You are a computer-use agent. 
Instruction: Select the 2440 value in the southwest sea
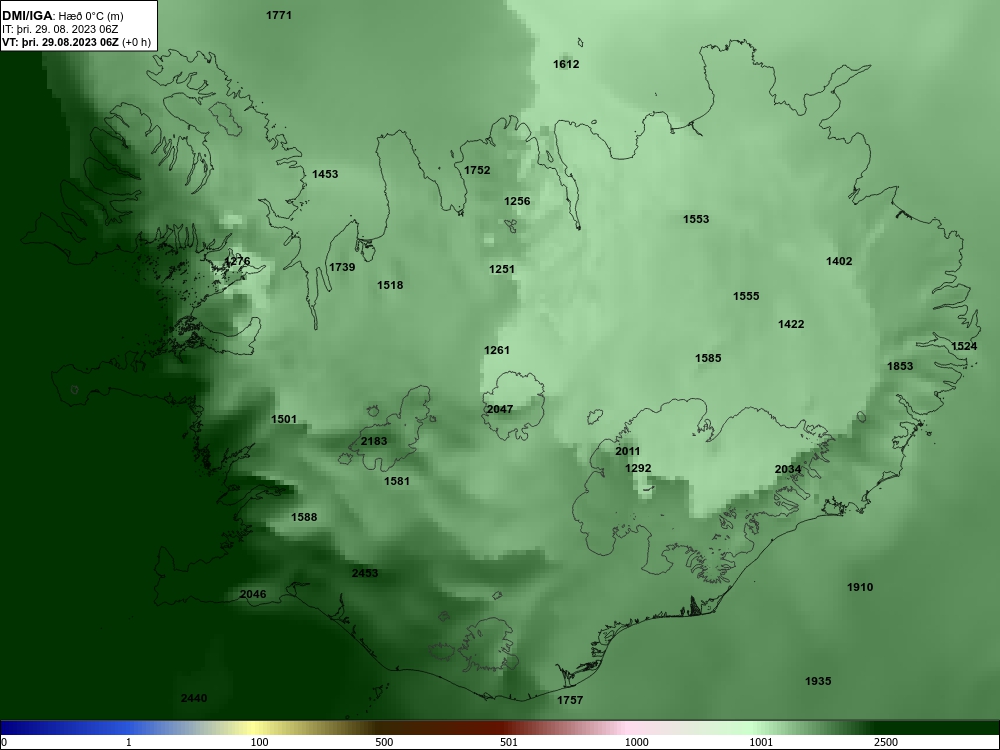[194, 698]
